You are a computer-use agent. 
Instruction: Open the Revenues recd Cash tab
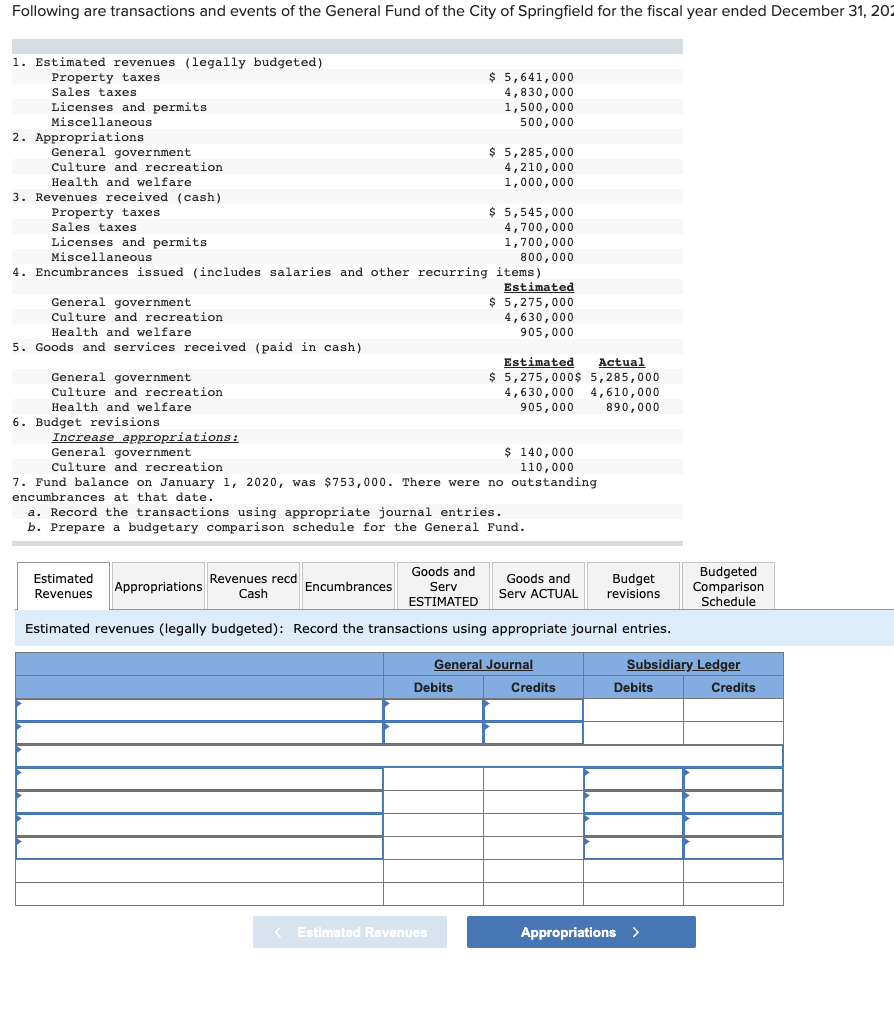point(253,585)
